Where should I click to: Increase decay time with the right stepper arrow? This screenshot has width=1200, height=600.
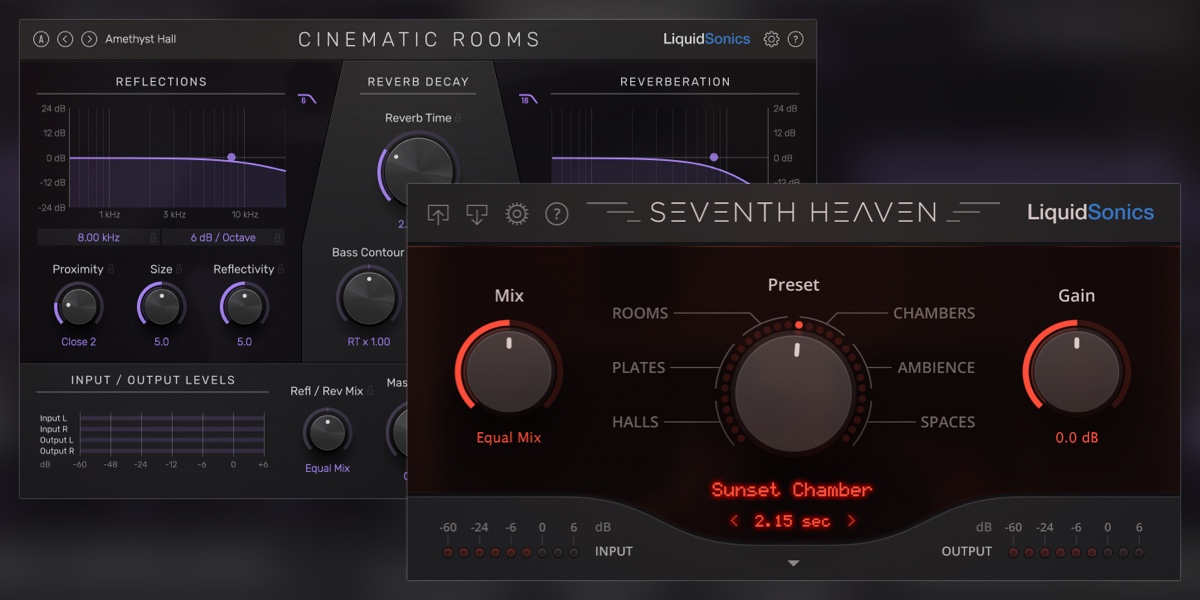(x=852, y=519)
